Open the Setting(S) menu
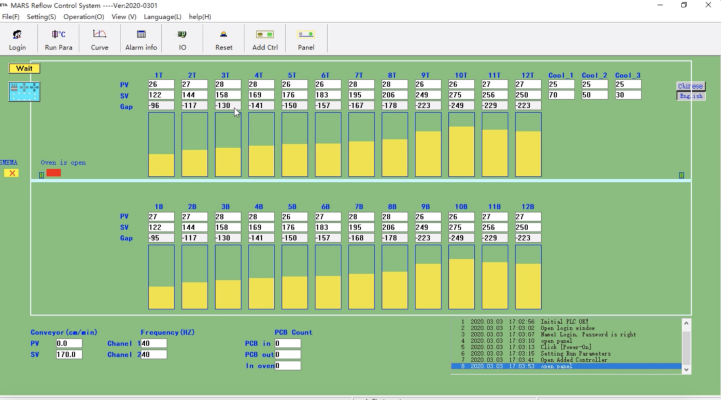Viewport: 721px width, 400px height. point(41,17)
